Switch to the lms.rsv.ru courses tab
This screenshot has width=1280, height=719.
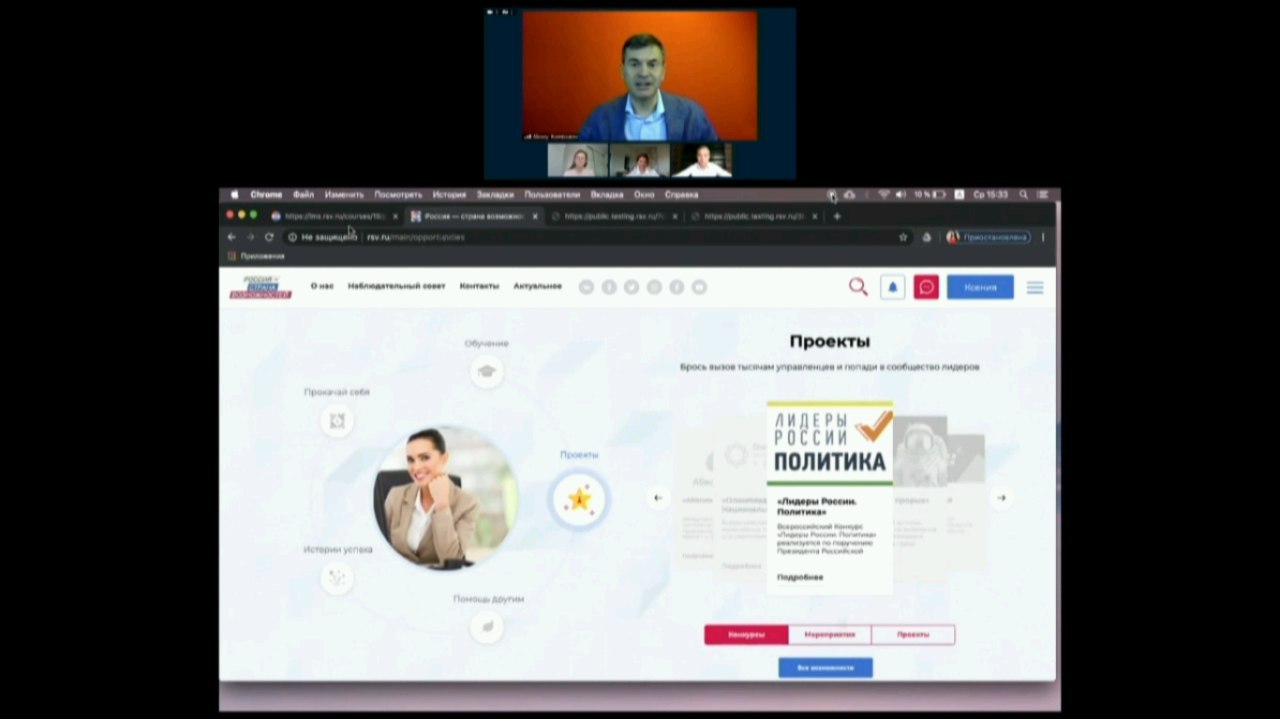334,216
